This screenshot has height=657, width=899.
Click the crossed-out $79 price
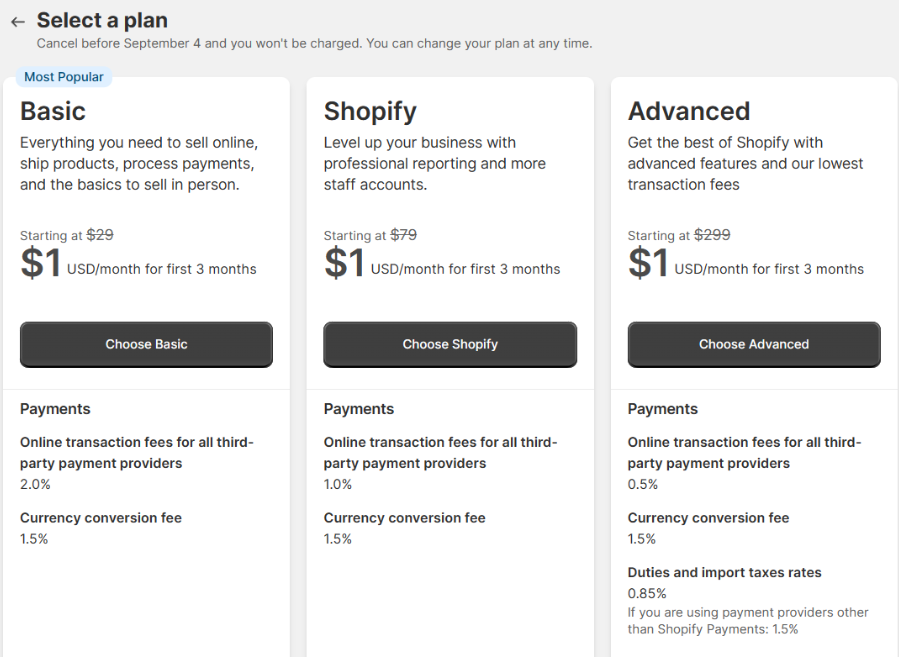click(x=404, y=234)
